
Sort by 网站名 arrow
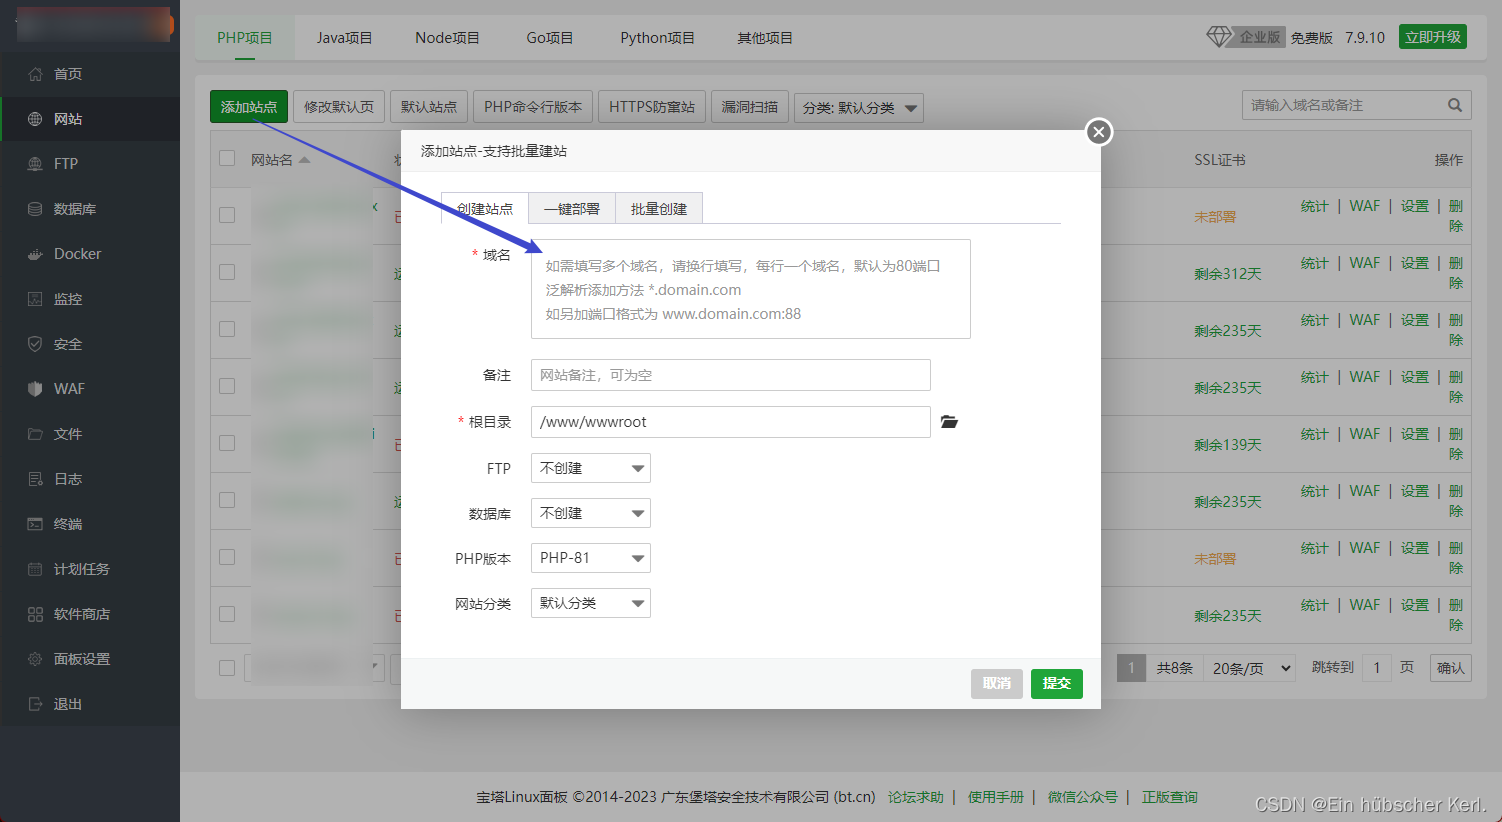[304, 160]
